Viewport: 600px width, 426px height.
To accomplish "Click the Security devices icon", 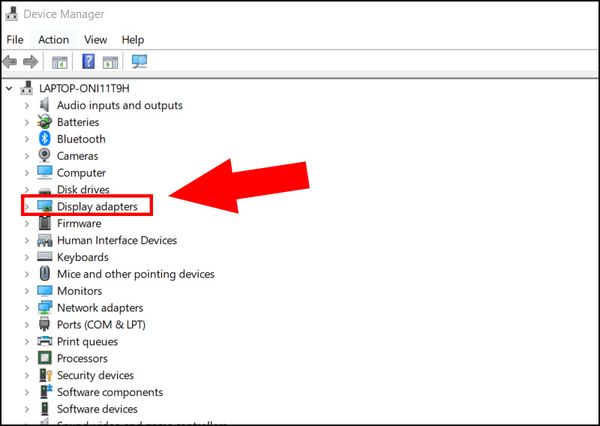I will 45,375.
